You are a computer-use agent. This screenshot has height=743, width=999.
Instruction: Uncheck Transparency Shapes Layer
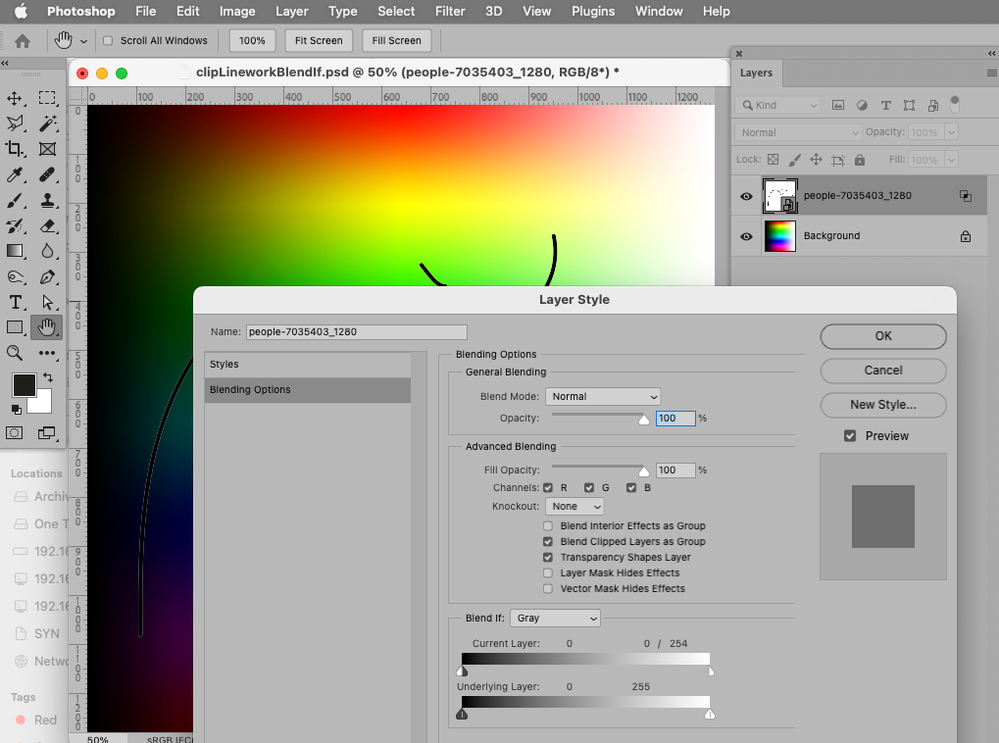tap(548, 557)
